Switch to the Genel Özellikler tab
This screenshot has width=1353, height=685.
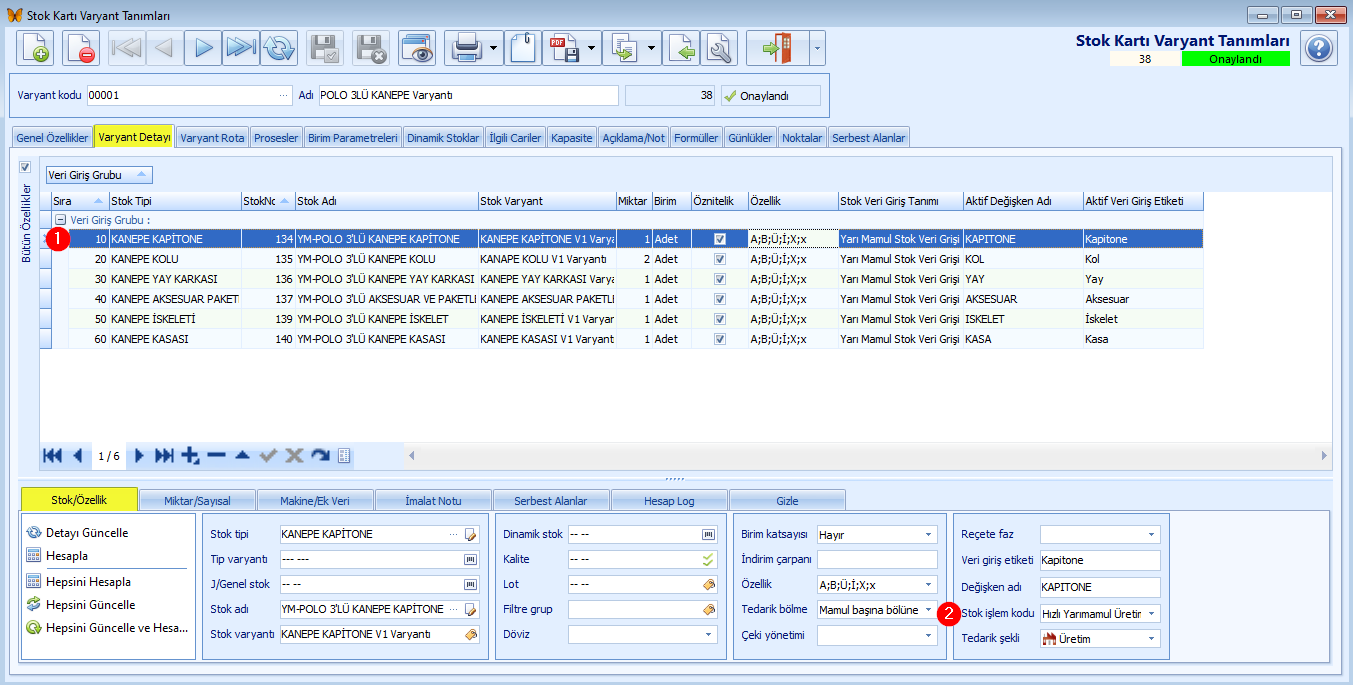pos(52,137)
